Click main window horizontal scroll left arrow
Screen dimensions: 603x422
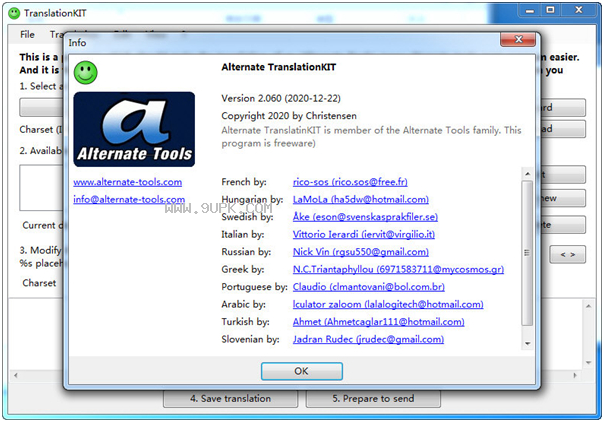click(x=15, y=375)
